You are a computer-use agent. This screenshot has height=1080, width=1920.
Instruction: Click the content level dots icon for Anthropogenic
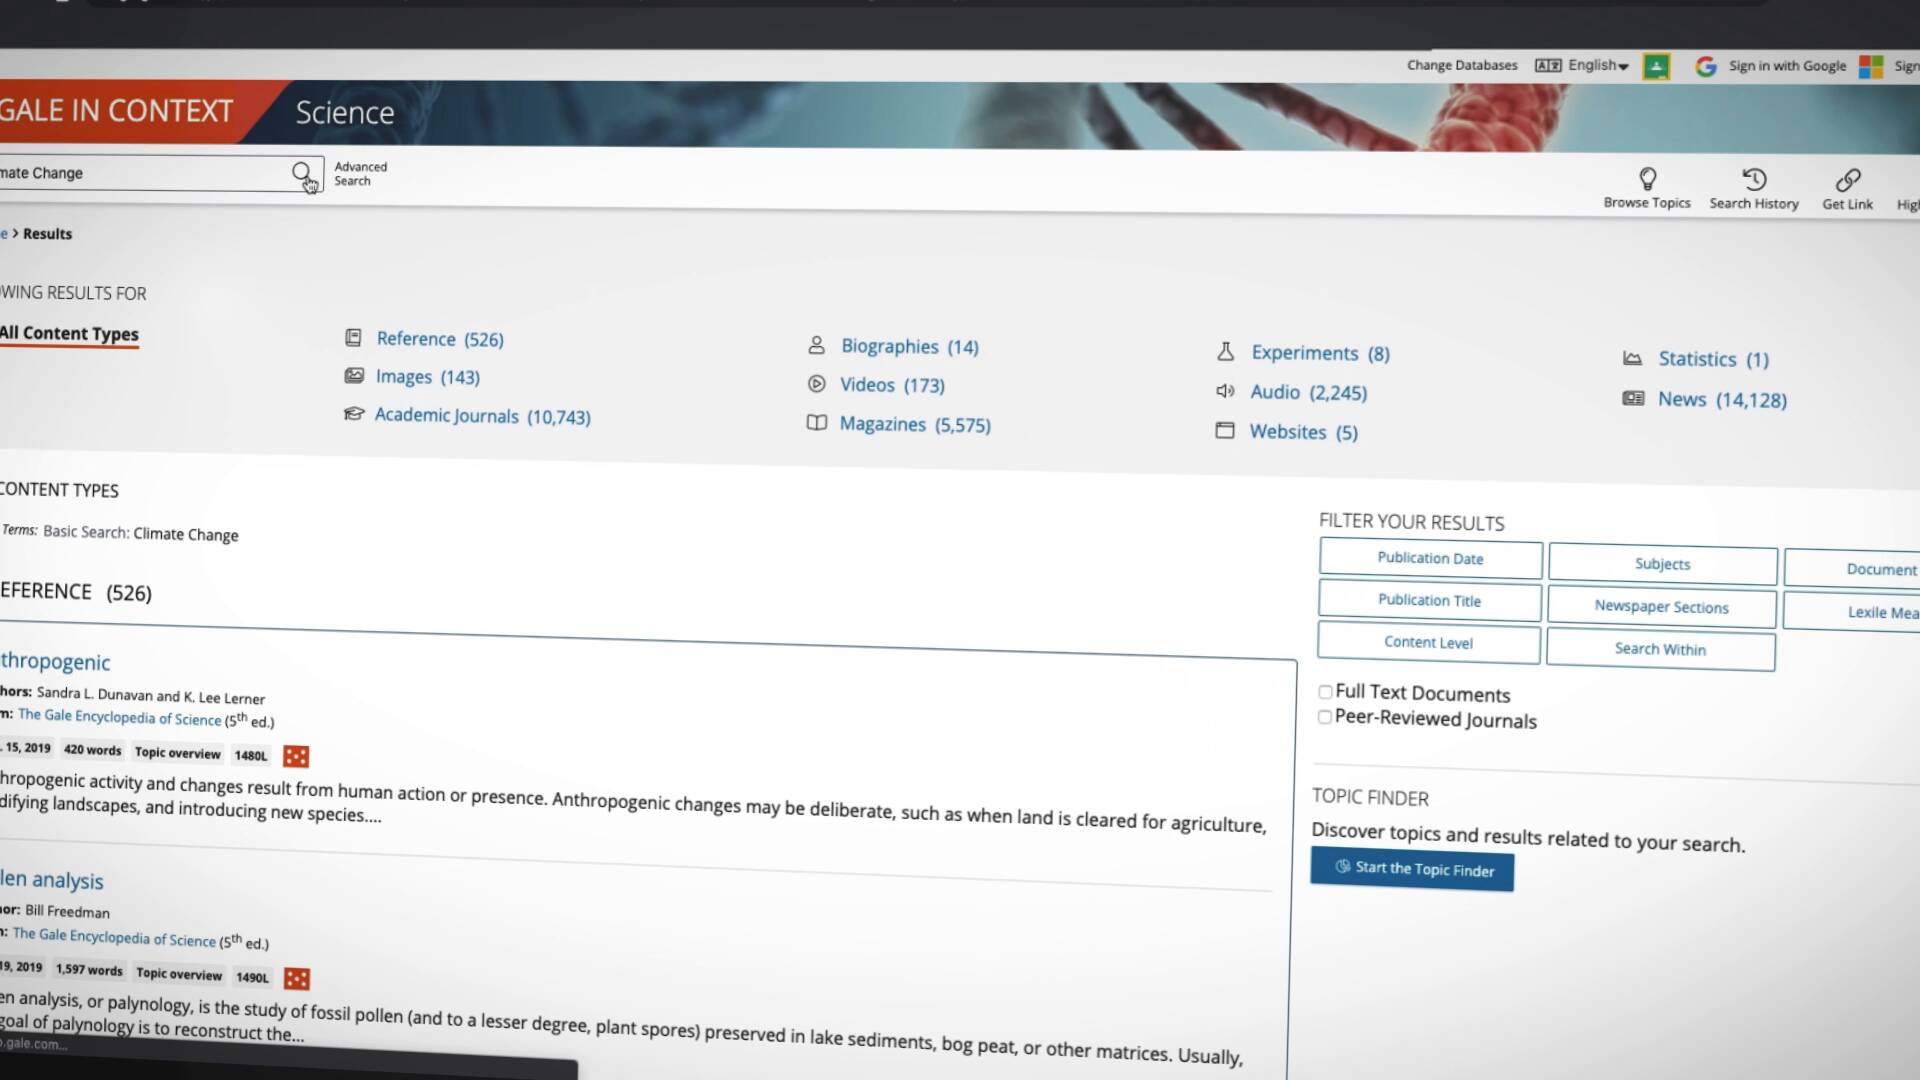296,756
